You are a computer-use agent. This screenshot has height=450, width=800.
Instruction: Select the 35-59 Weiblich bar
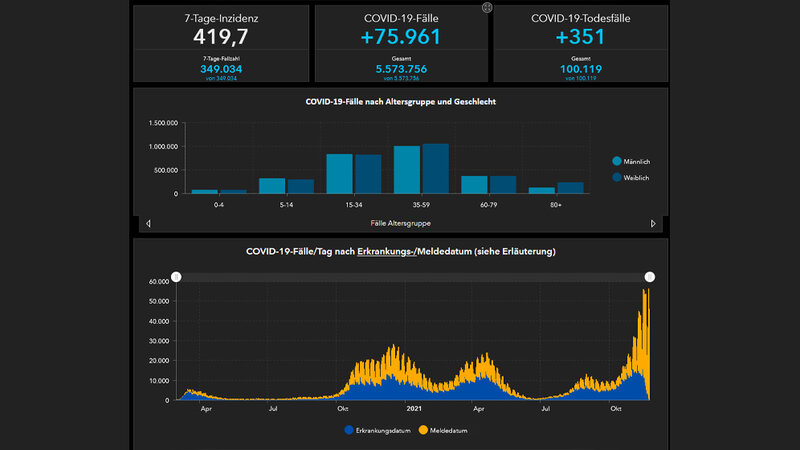click(x=435, y=168)
